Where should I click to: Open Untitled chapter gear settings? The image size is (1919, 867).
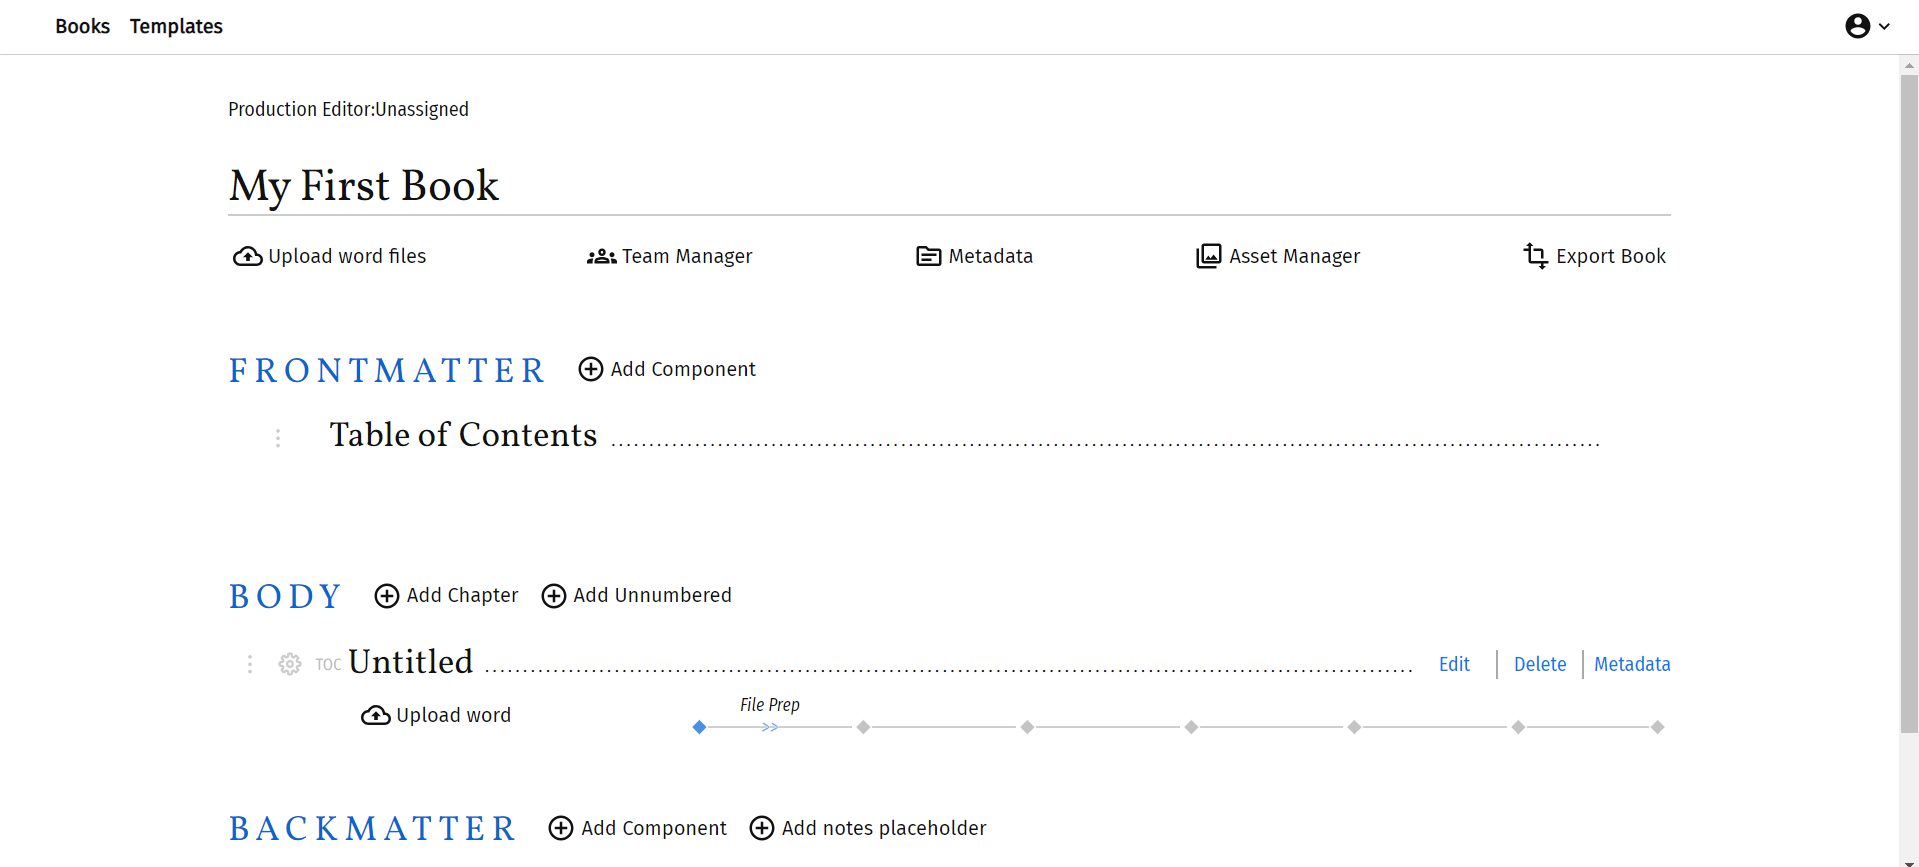coord(290,665)
